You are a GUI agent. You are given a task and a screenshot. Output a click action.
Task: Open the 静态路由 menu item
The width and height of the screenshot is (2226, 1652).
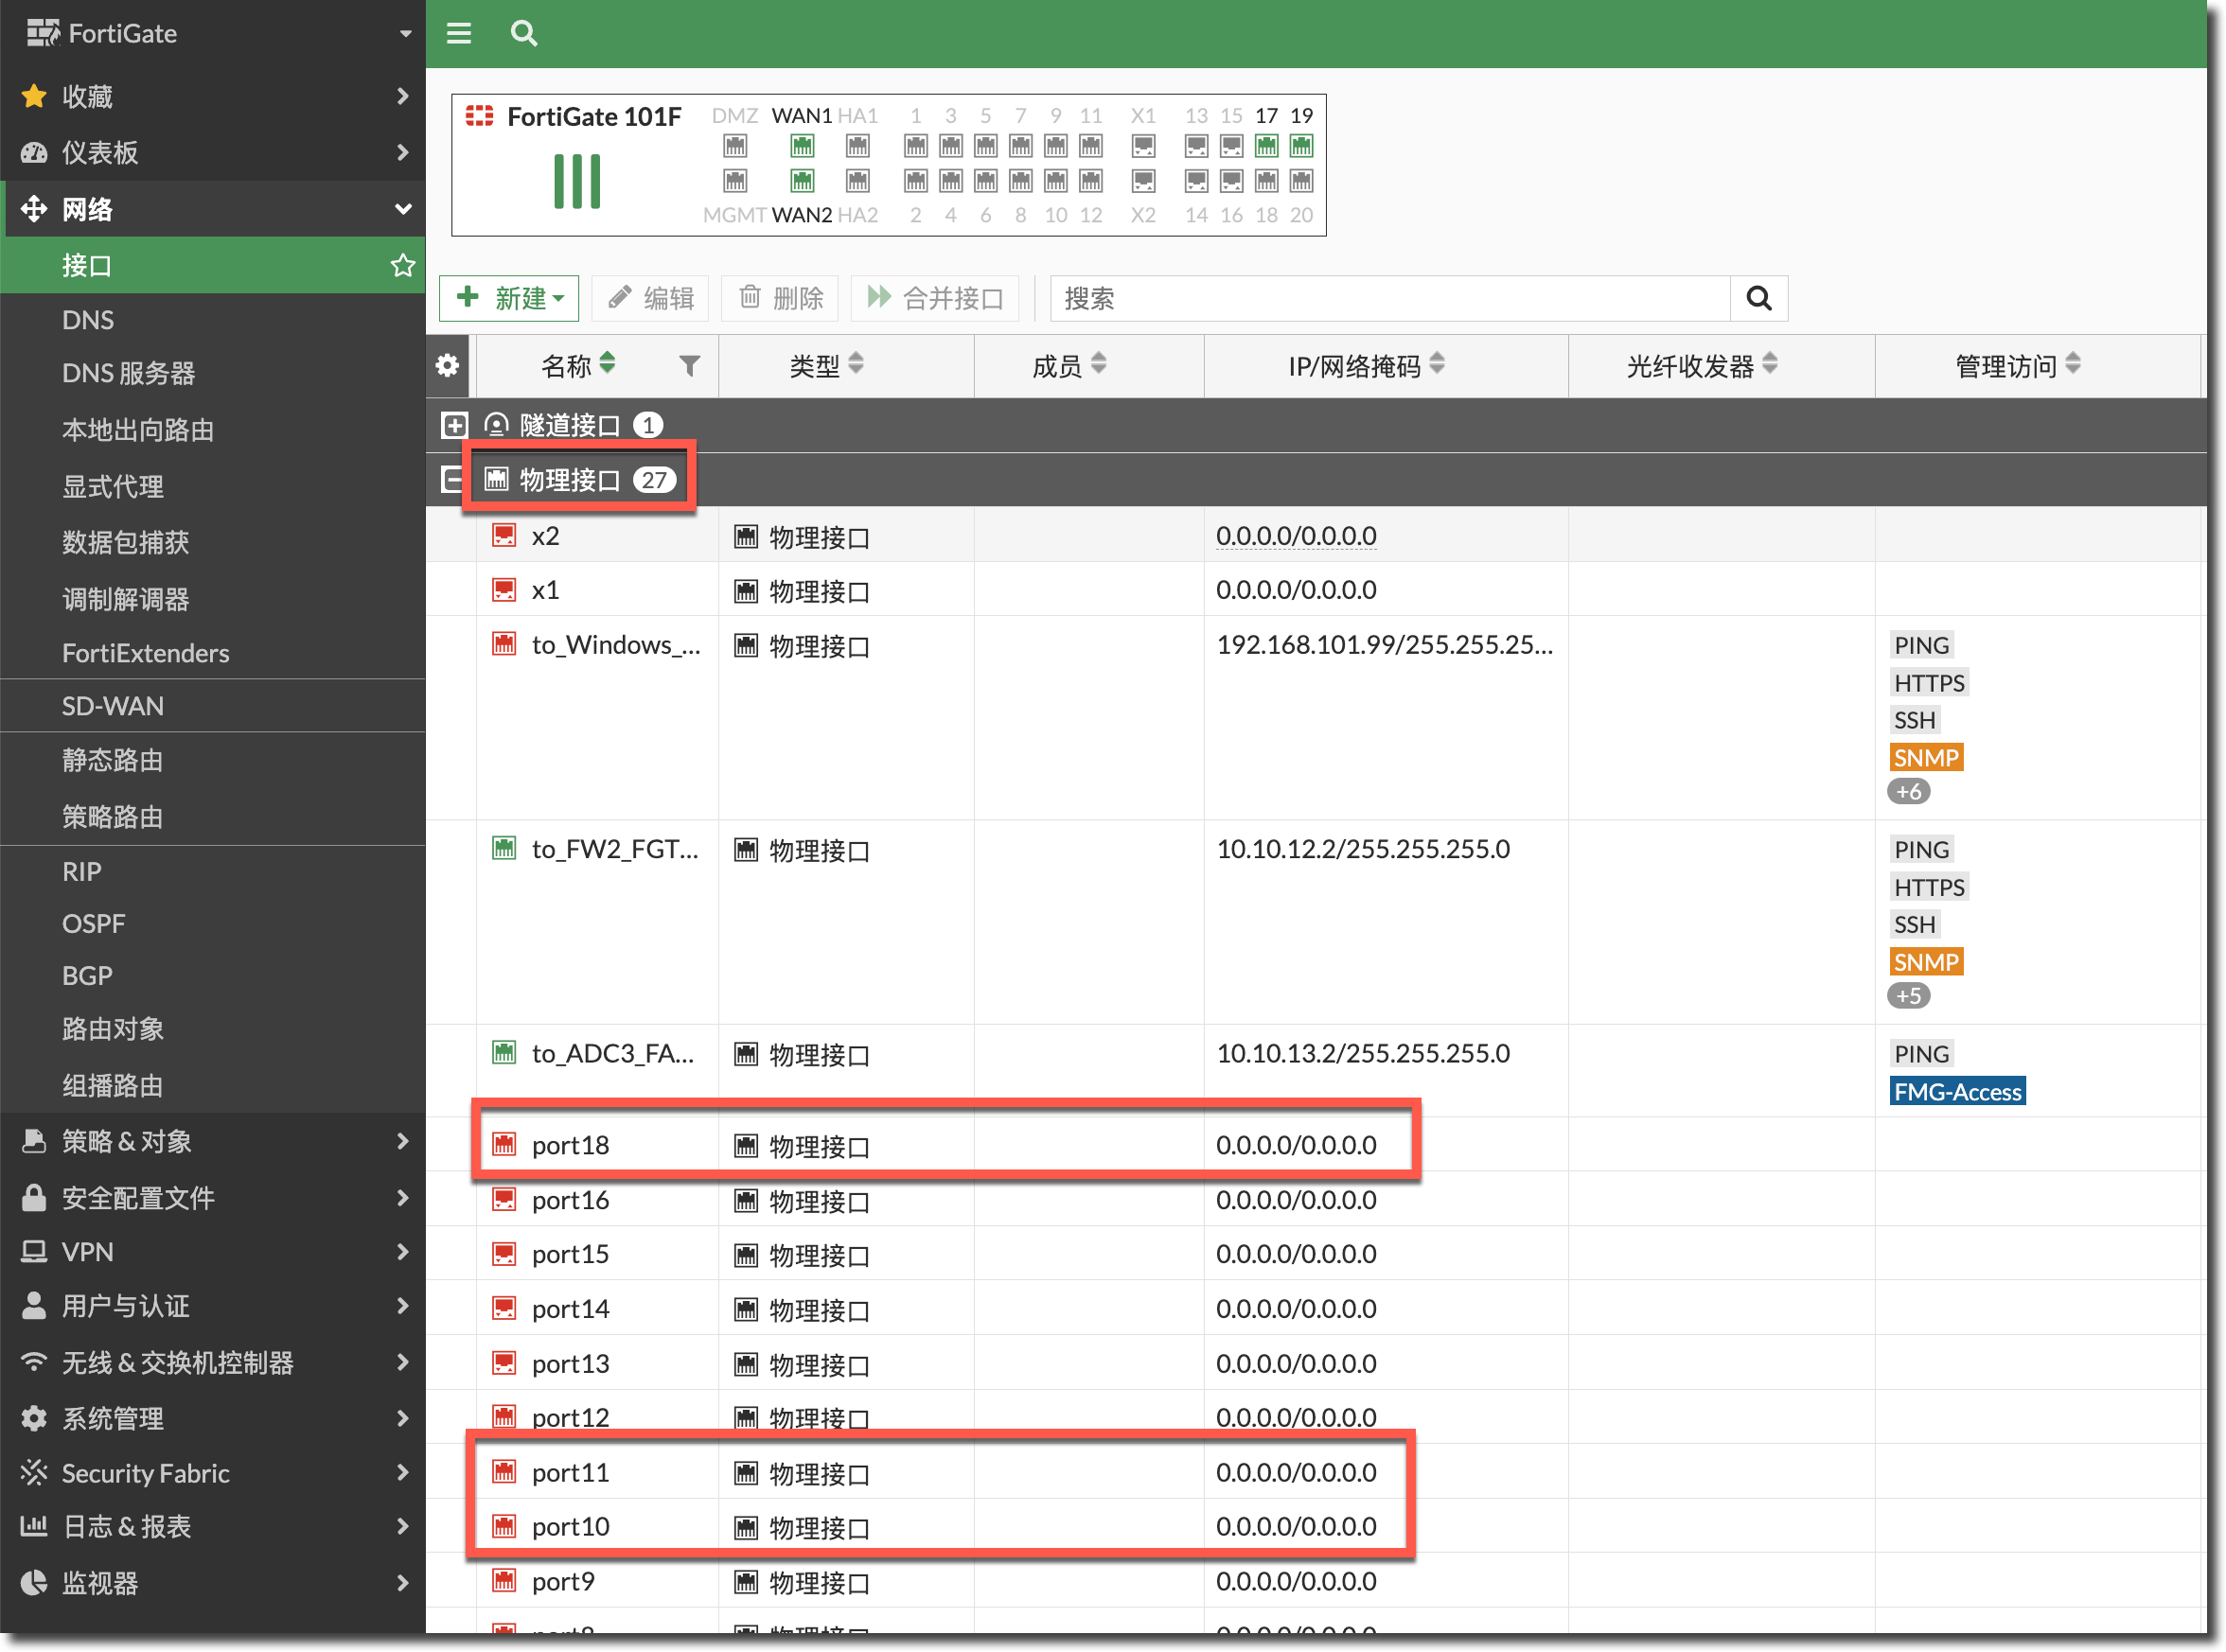112,760
